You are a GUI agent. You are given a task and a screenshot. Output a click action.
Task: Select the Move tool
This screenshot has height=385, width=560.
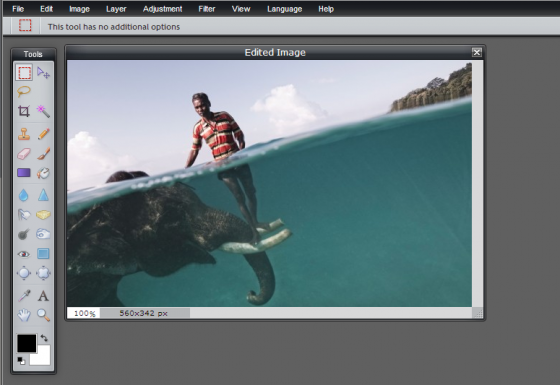(x=43, y=72)
